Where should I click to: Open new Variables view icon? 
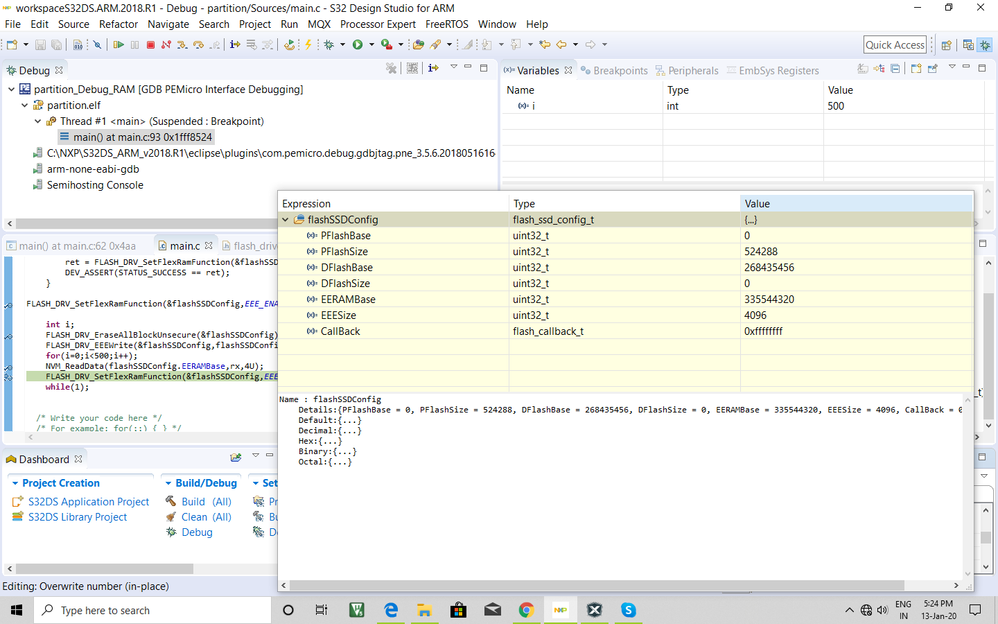coord(917,68)
